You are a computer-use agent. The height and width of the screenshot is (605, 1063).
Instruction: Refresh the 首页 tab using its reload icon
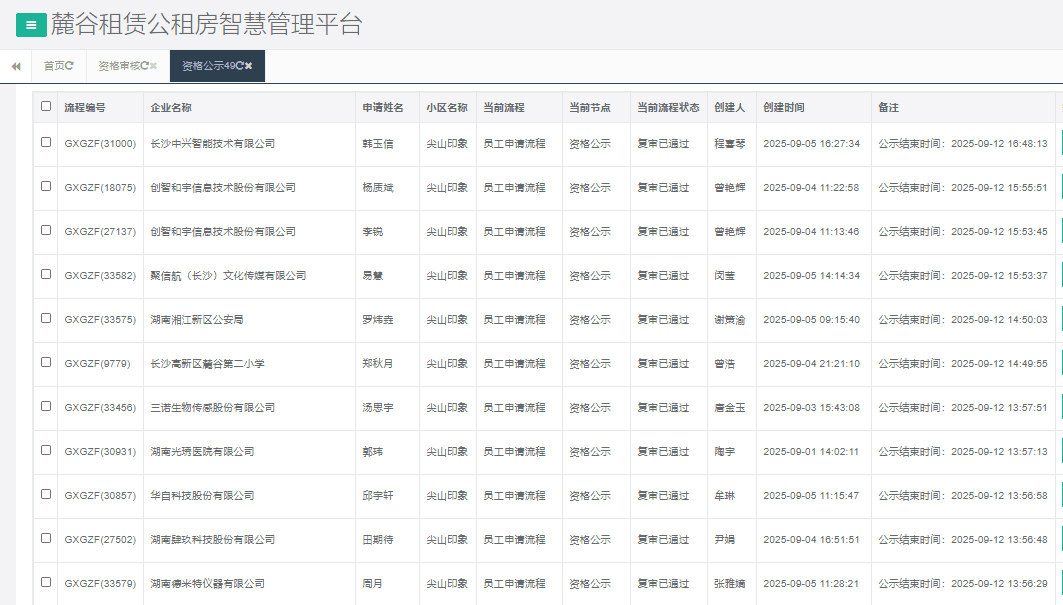pos(70,66)
